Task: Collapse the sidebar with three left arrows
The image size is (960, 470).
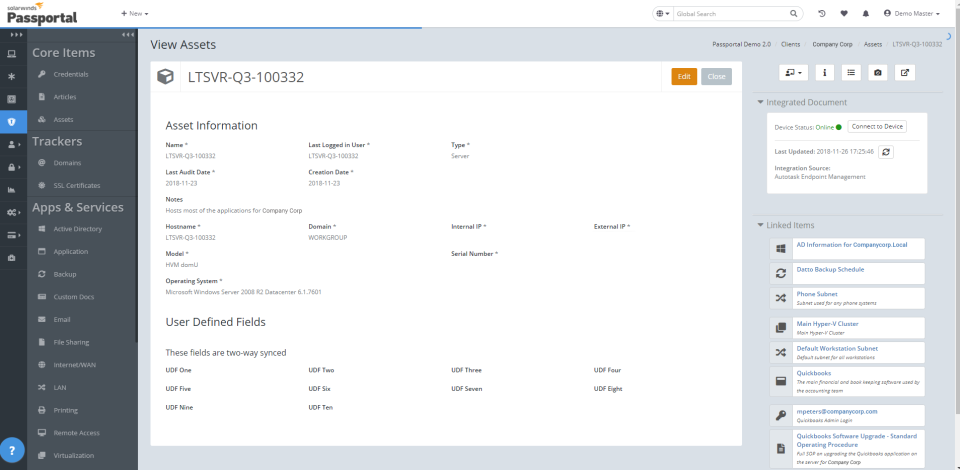Action: pos(127,35)
